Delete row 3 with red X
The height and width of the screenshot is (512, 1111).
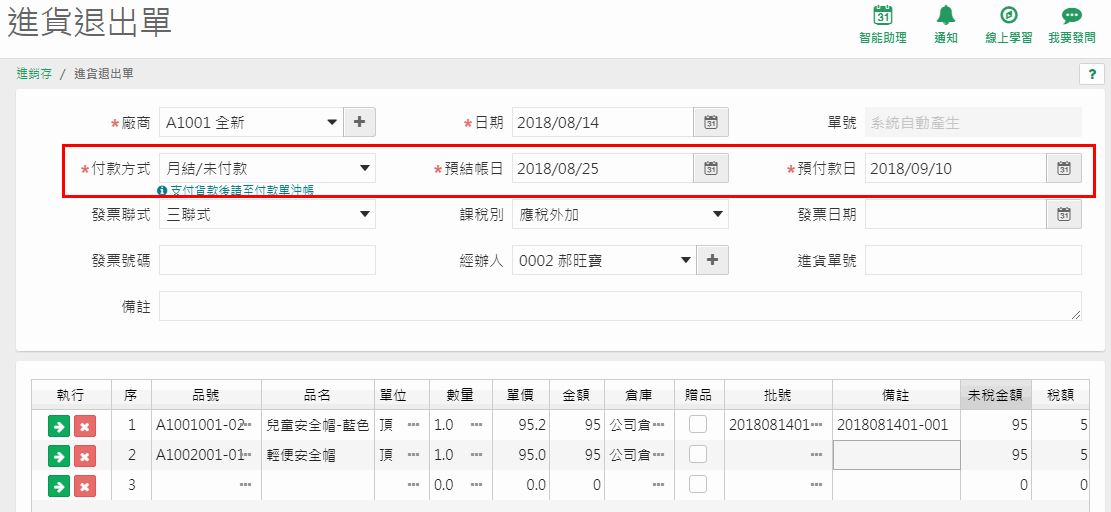pos(84,485)
